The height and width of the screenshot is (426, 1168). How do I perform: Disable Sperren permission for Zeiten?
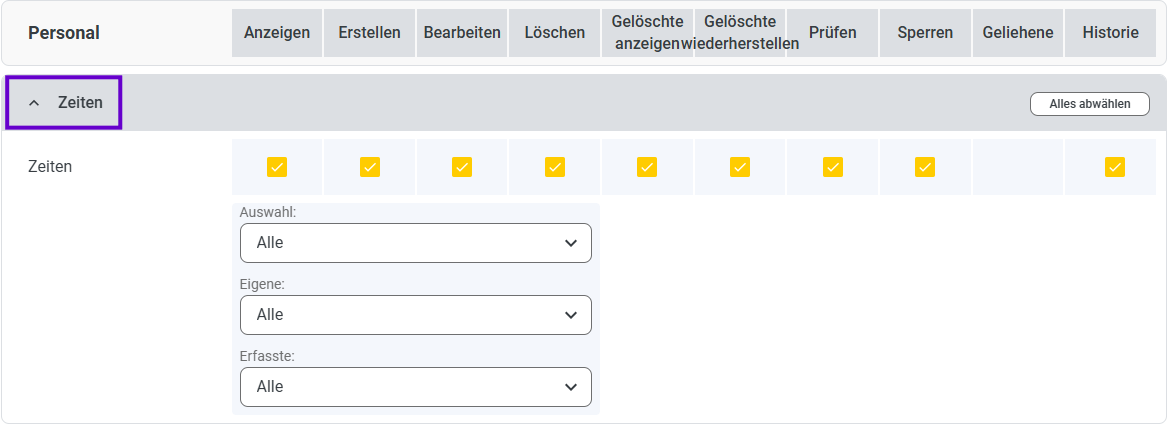[x=925, y=167]
